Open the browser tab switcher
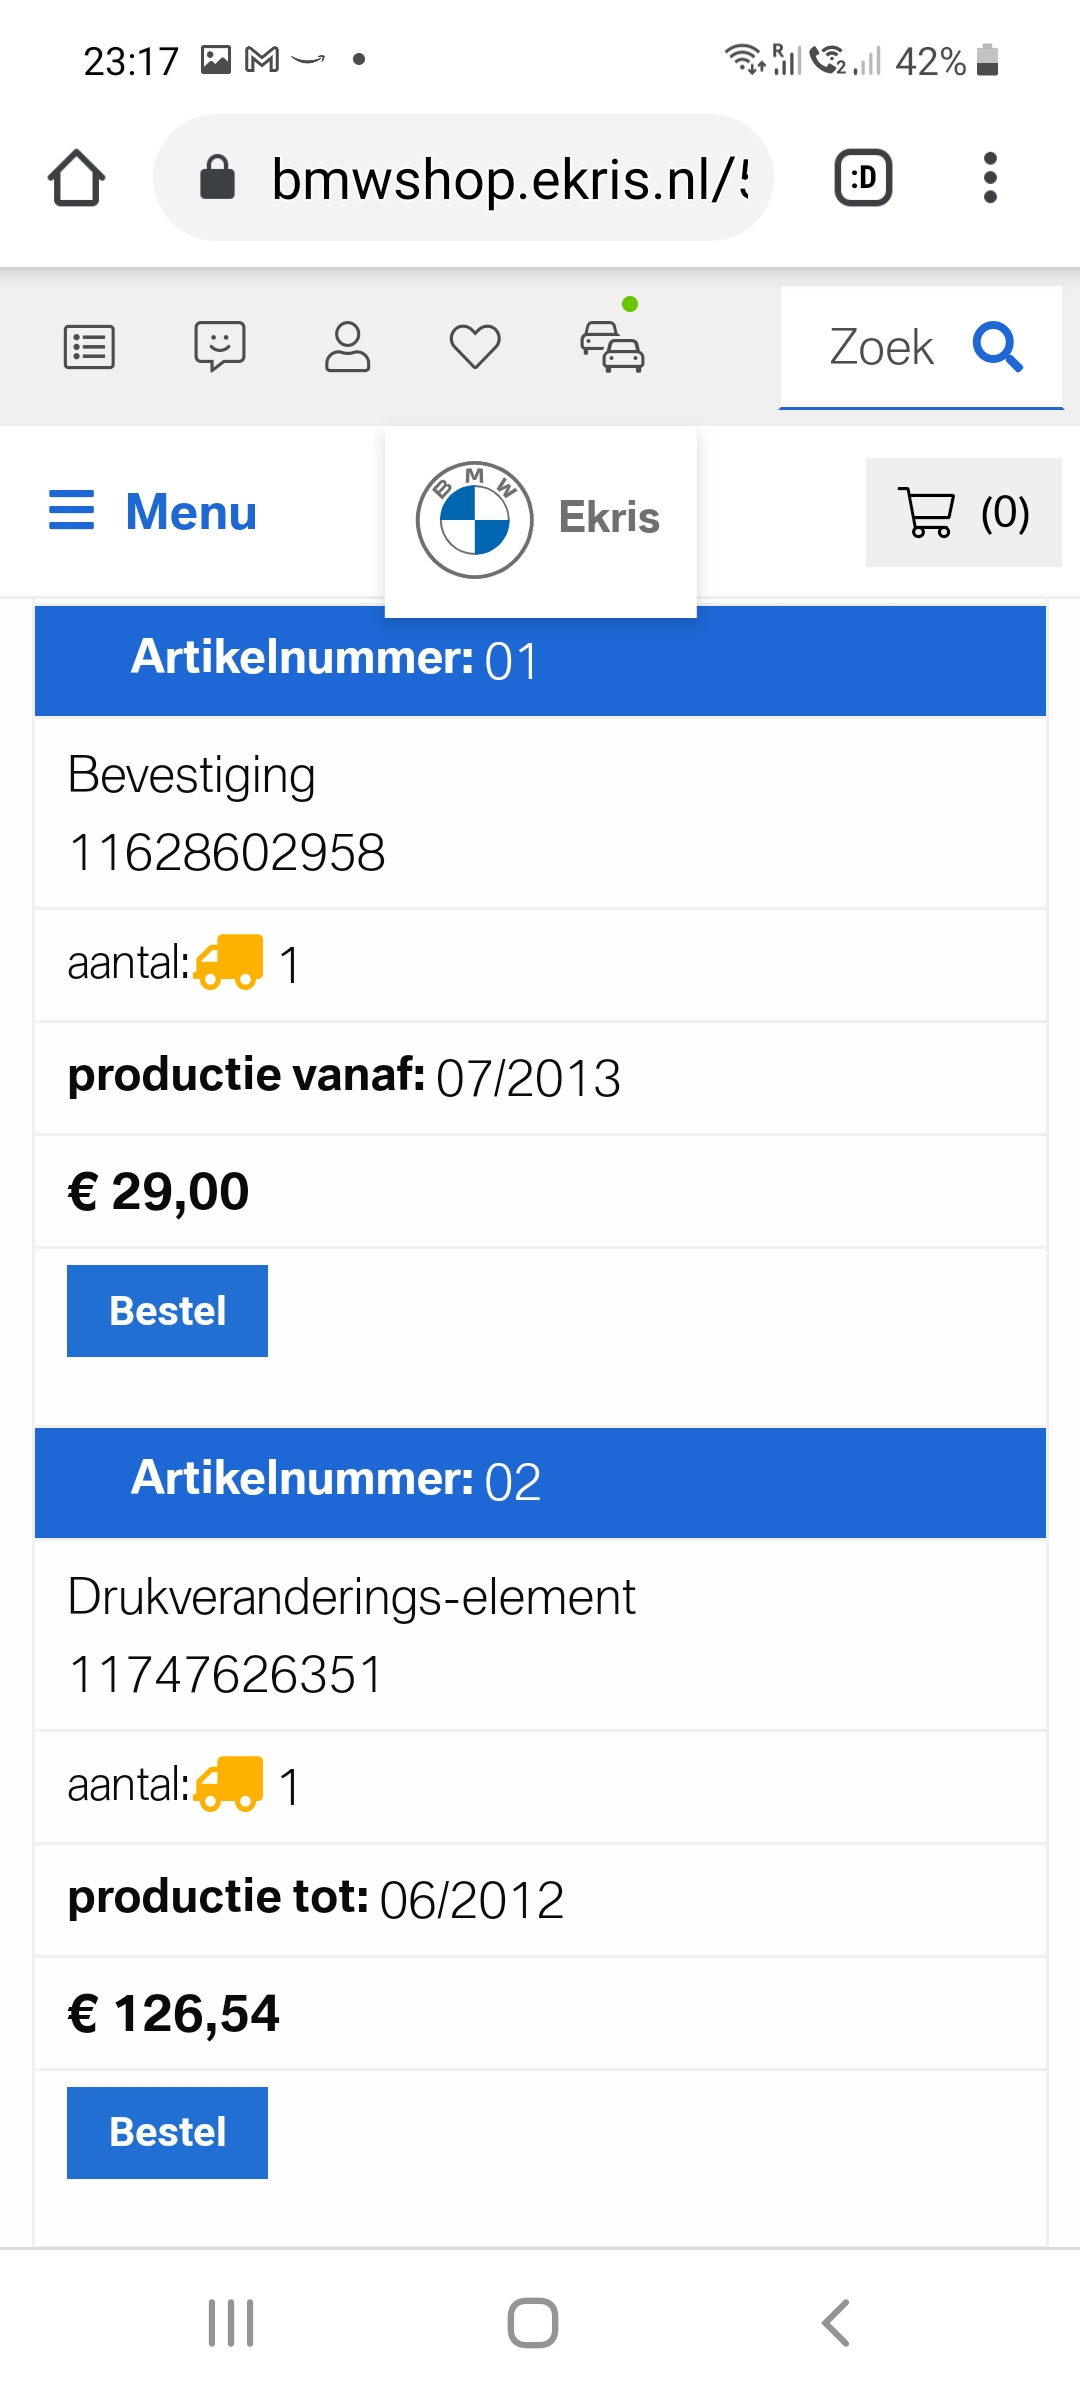The height and width of the screenshot is (2400, 1080). point(863,178)
